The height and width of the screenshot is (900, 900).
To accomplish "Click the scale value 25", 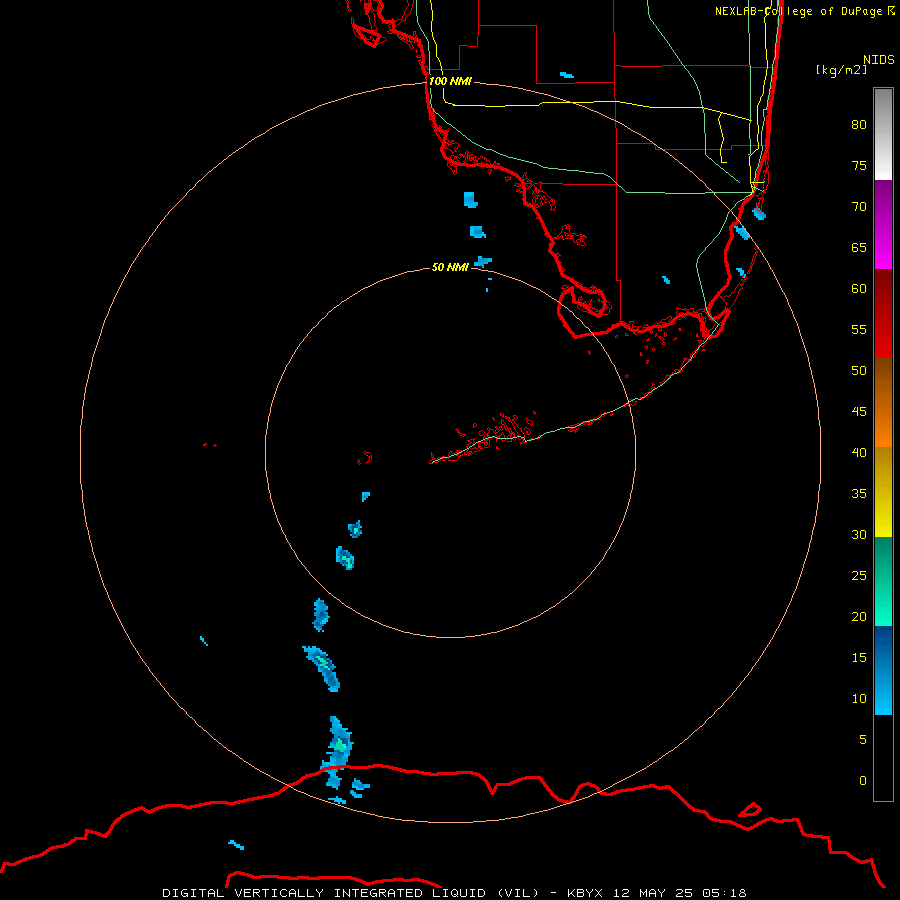I will 859,575.
